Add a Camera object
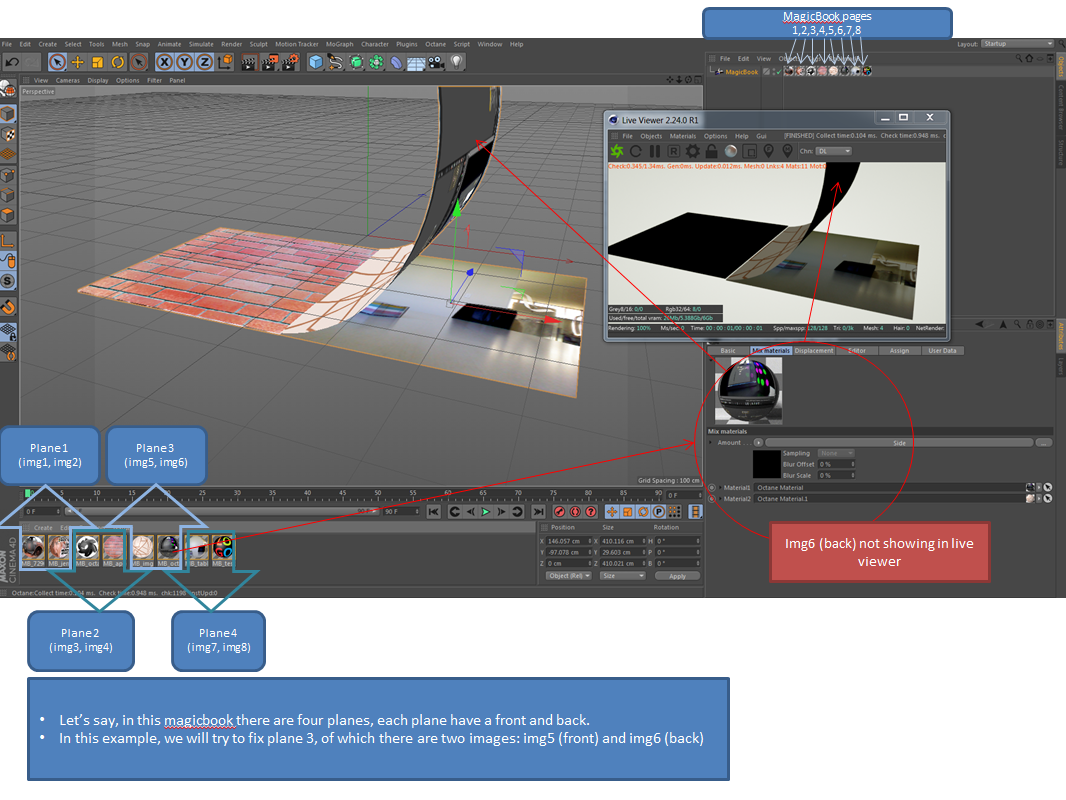The image size is (1066, 800). tap(436, 63)
